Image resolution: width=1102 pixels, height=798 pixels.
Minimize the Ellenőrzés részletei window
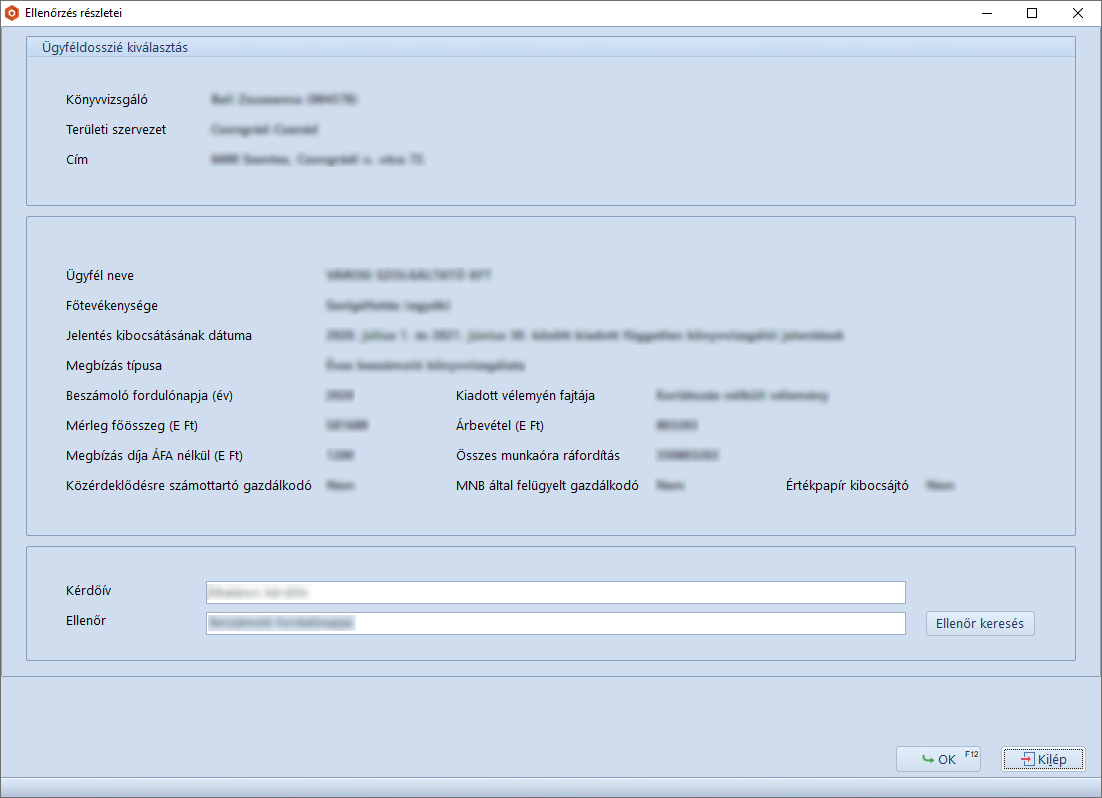pyautogui.click(x=986, y=13)
